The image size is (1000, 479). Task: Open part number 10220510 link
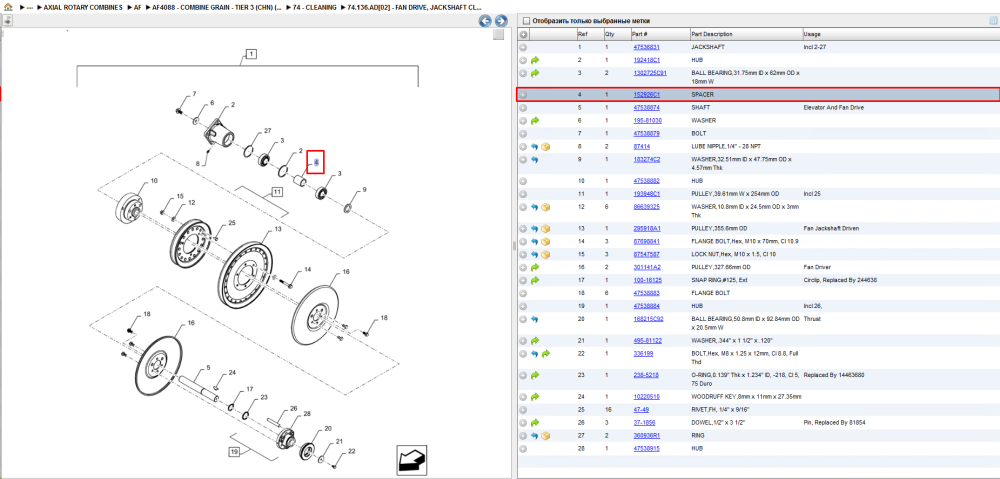(646, 397)
